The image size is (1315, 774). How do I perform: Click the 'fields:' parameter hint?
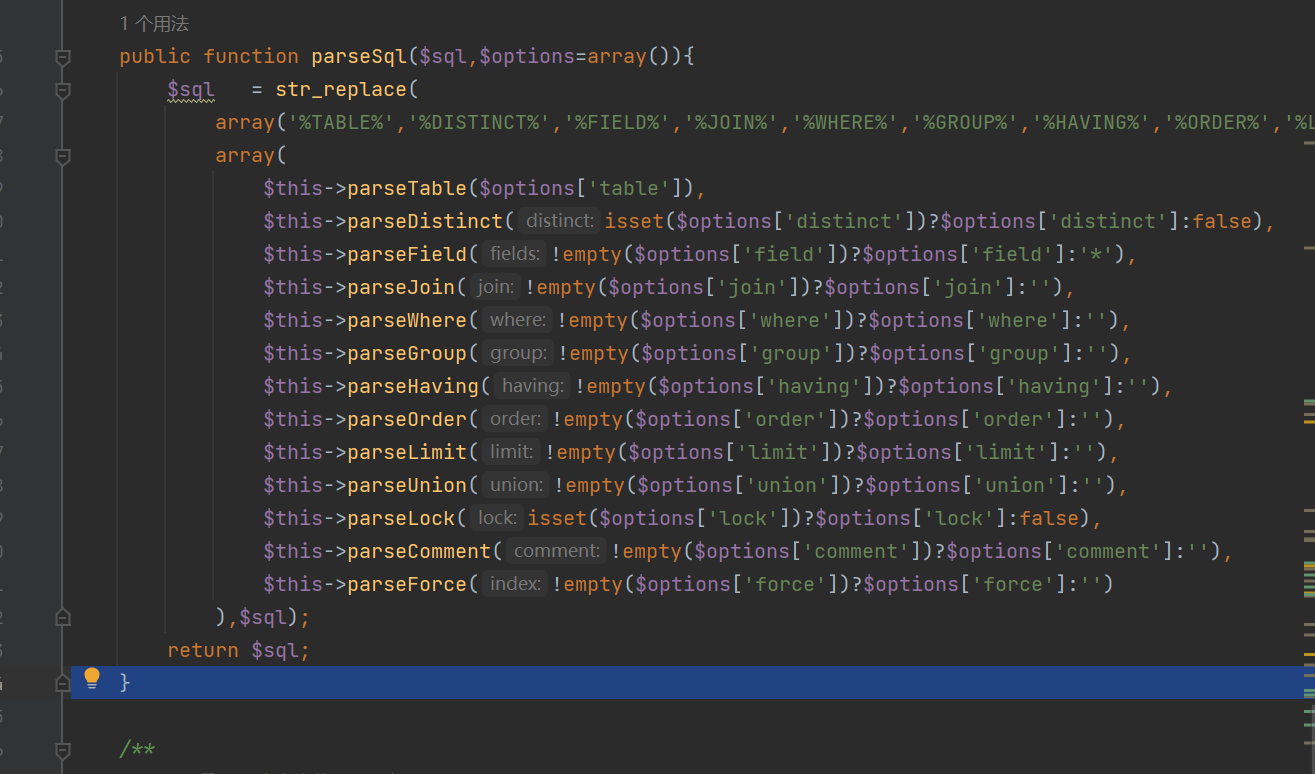pos(514,254)
